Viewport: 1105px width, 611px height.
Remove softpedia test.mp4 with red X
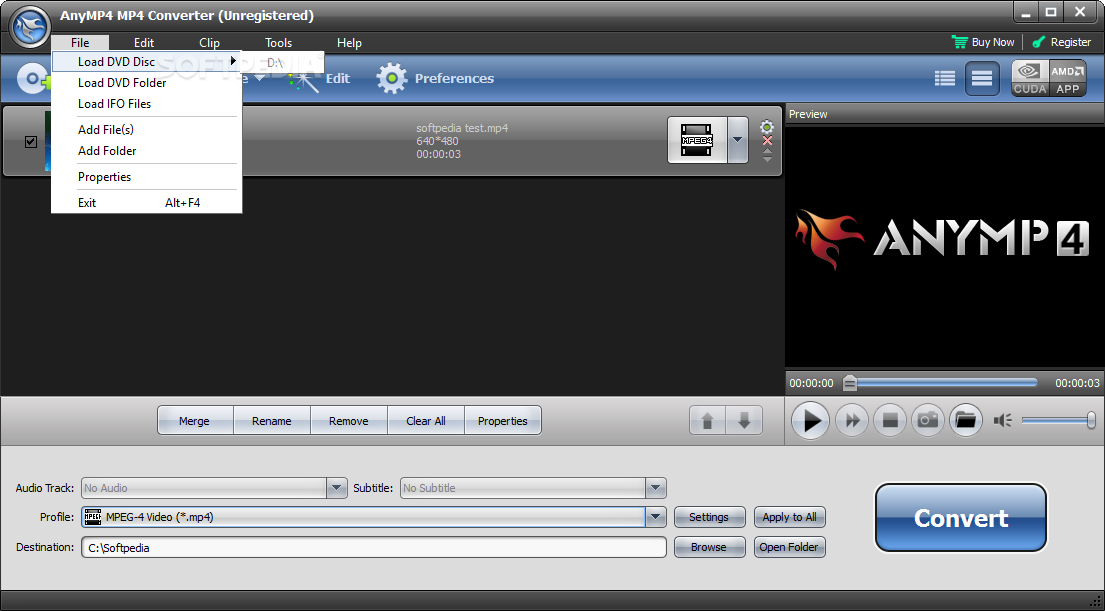(x=767, y=141)
